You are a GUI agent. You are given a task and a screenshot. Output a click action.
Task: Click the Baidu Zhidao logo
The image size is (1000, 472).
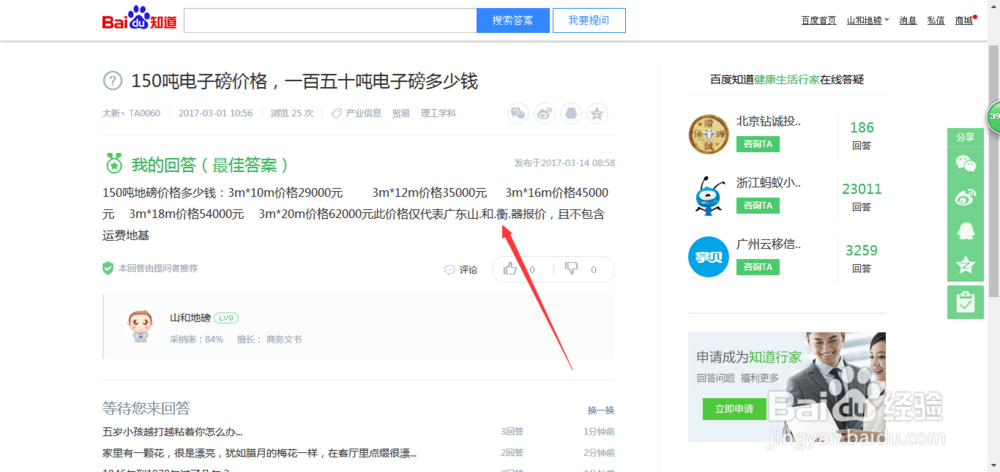coord(138,20)
